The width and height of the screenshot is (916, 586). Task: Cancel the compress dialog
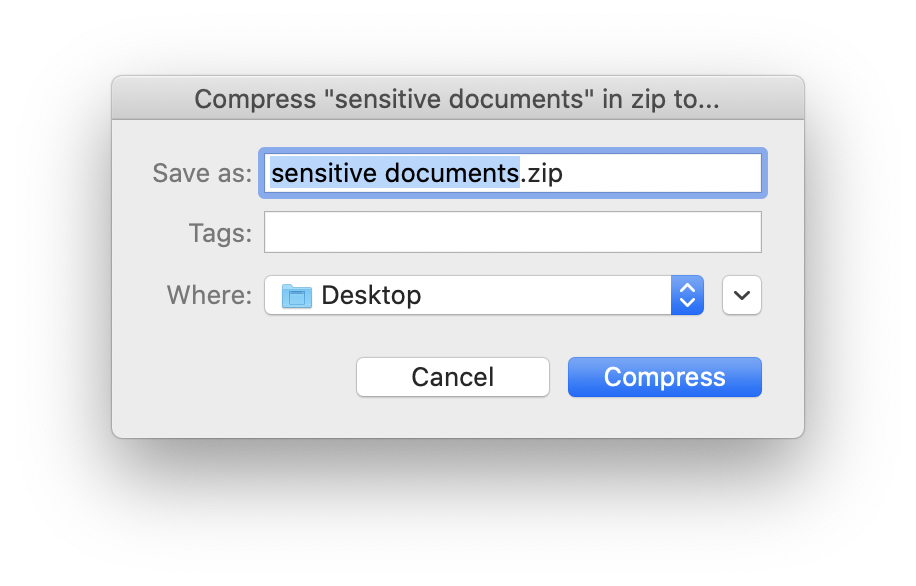point(452,377)
